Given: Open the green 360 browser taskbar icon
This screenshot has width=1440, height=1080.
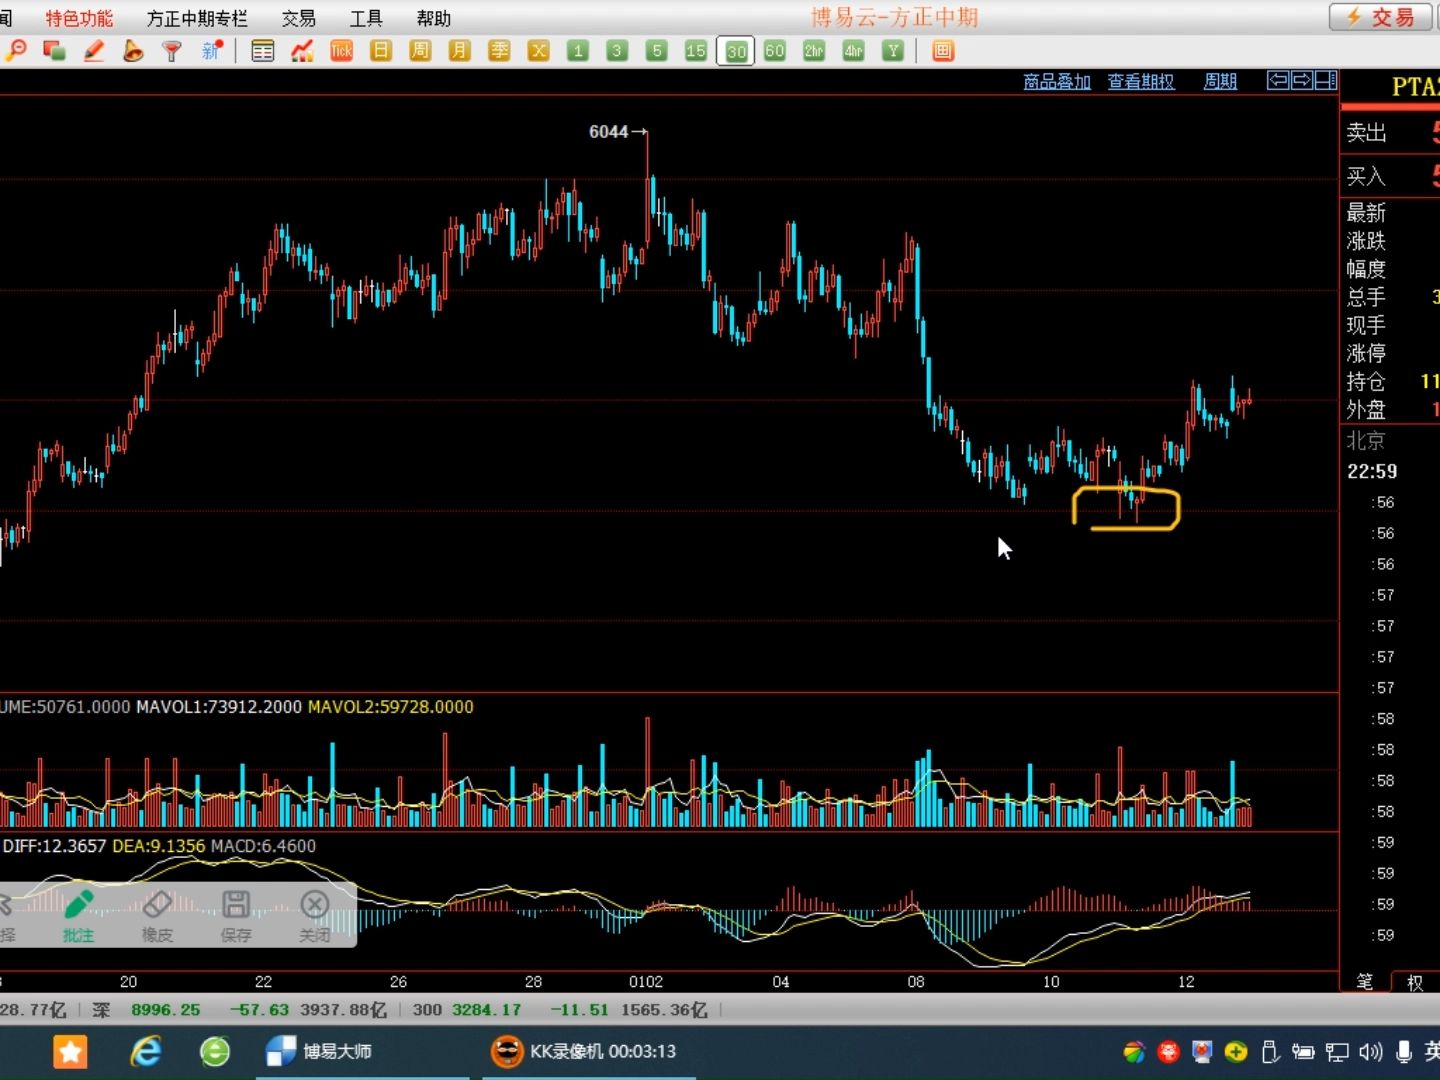Looking at the screenshot, I should click(x=215, y=1051).
